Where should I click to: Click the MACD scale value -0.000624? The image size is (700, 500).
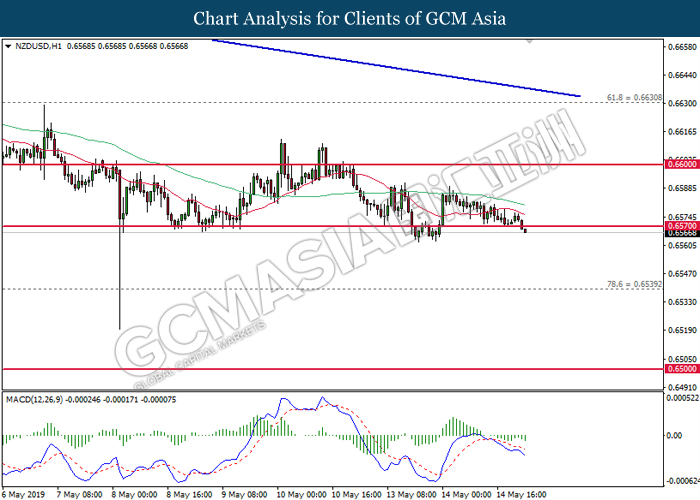point(683,481)
